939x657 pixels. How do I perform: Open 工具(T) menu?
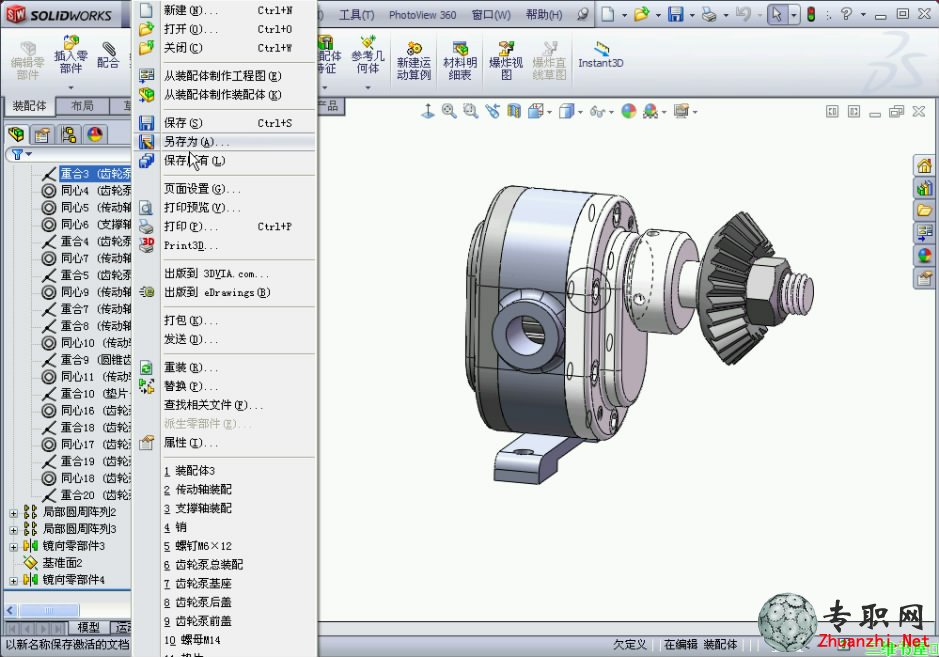click(356, 15)
